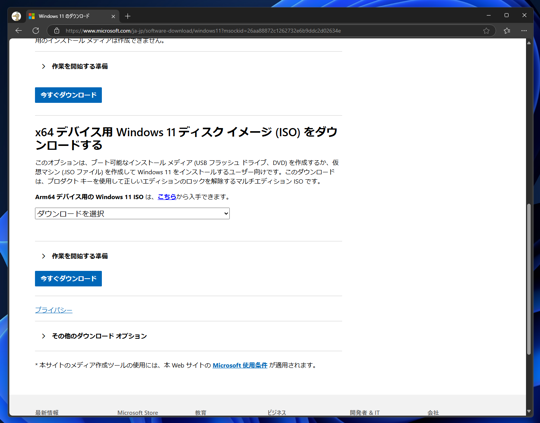Maximize the browser window

[x=506, y=16]
